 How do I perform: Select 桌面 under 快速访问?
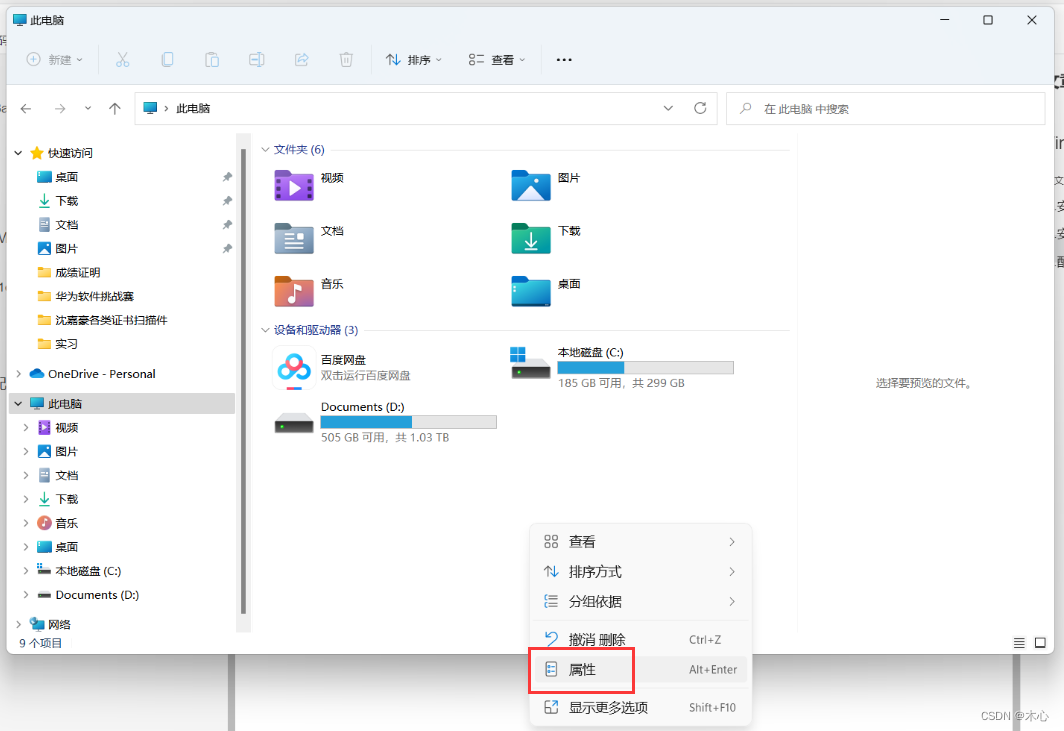[x=66, y=177]
